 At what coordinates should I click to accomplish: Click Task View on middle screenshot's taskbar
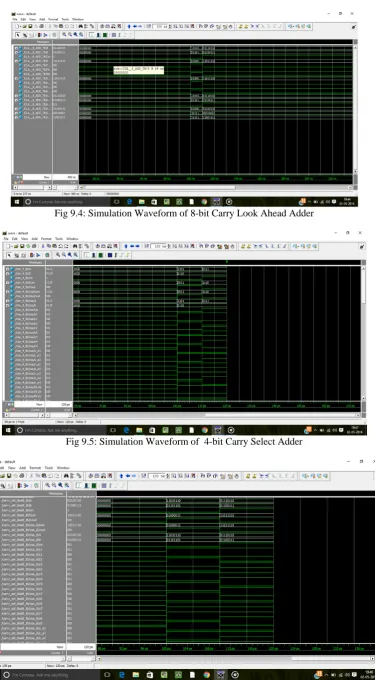pos(113,430)
